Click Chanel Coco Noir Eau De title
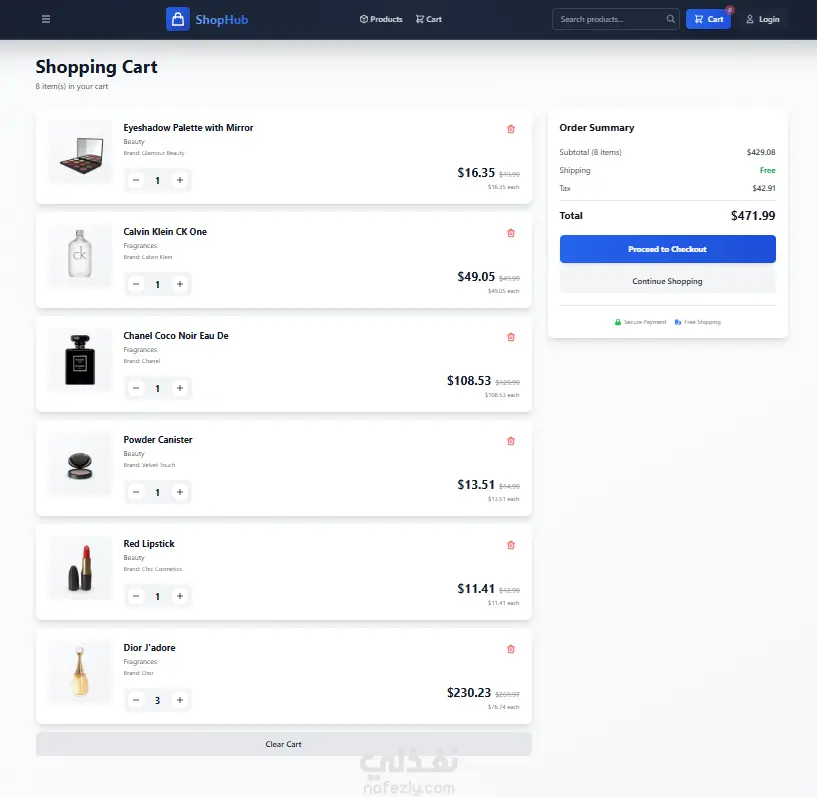The height and width of the screenshot is (797, 817). 176,336
